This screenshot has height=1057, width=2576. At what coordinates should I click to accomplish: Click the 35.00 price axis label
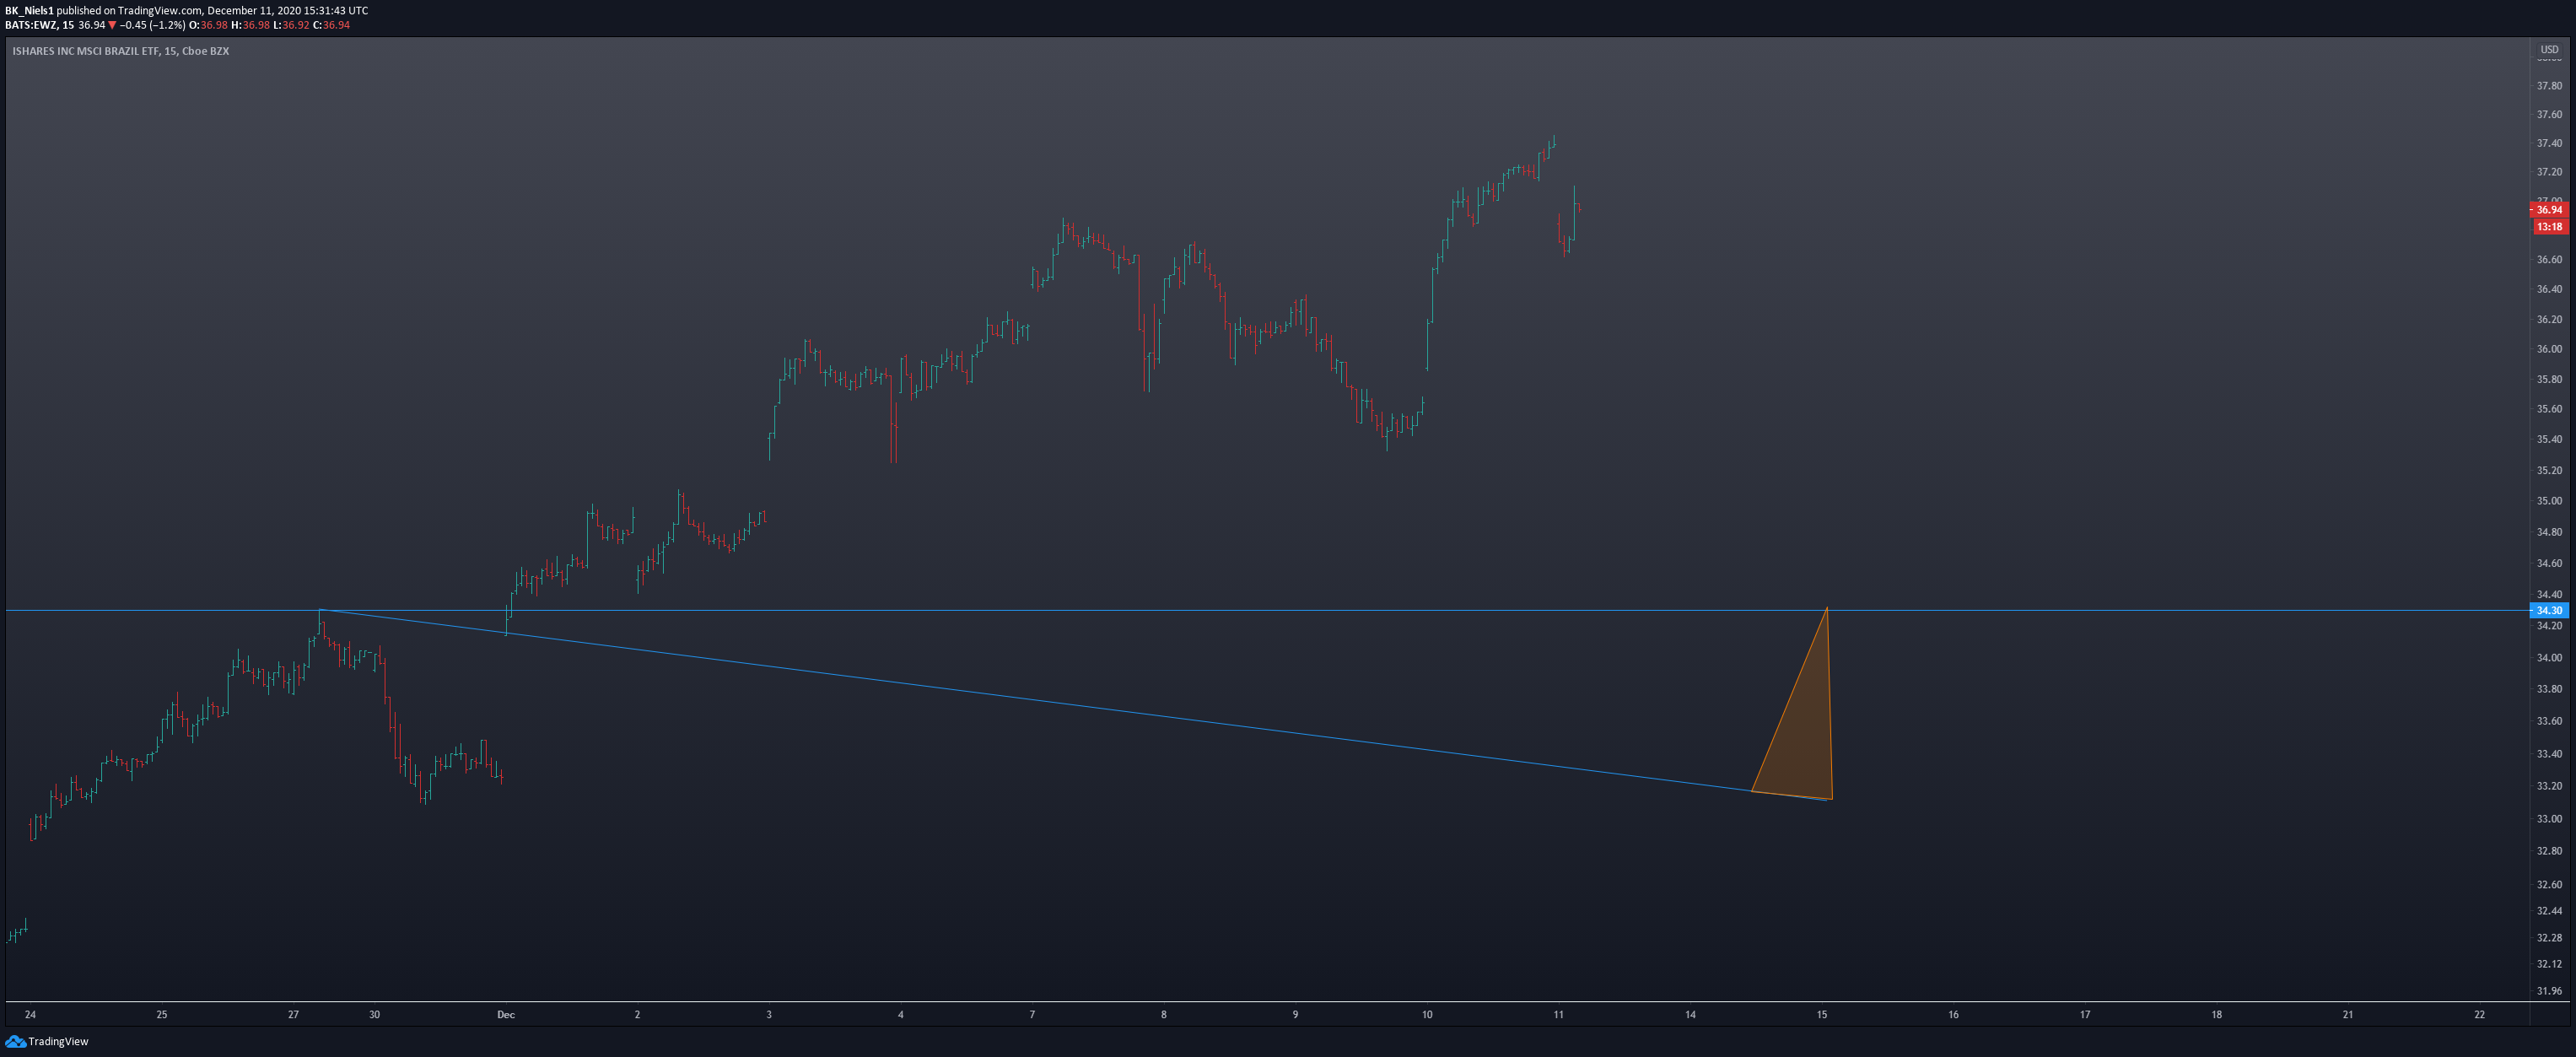click(2549, 501)
